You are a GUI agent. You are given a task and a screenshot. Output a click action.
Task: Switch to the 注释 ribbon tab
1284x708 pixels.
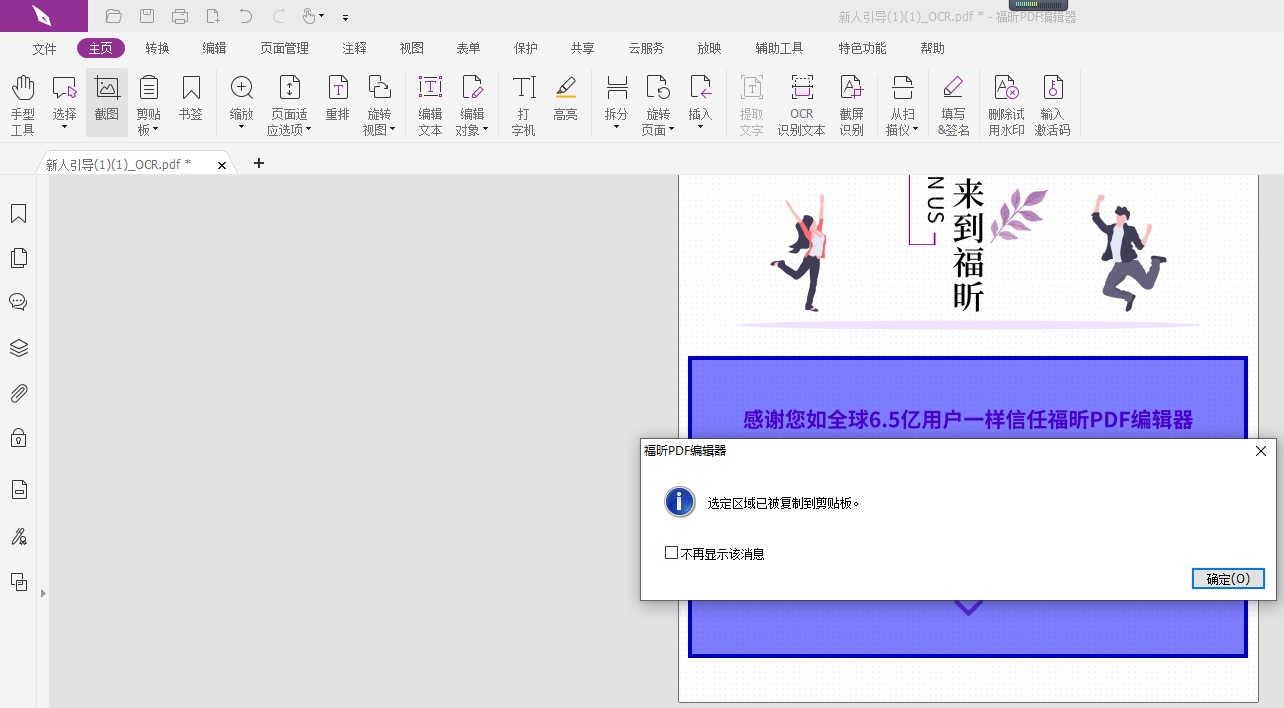(x=354, y=47)
